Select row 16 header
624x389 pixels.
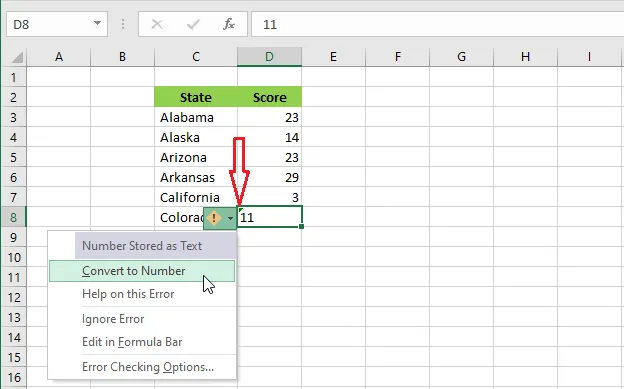(x=14, y=377)
